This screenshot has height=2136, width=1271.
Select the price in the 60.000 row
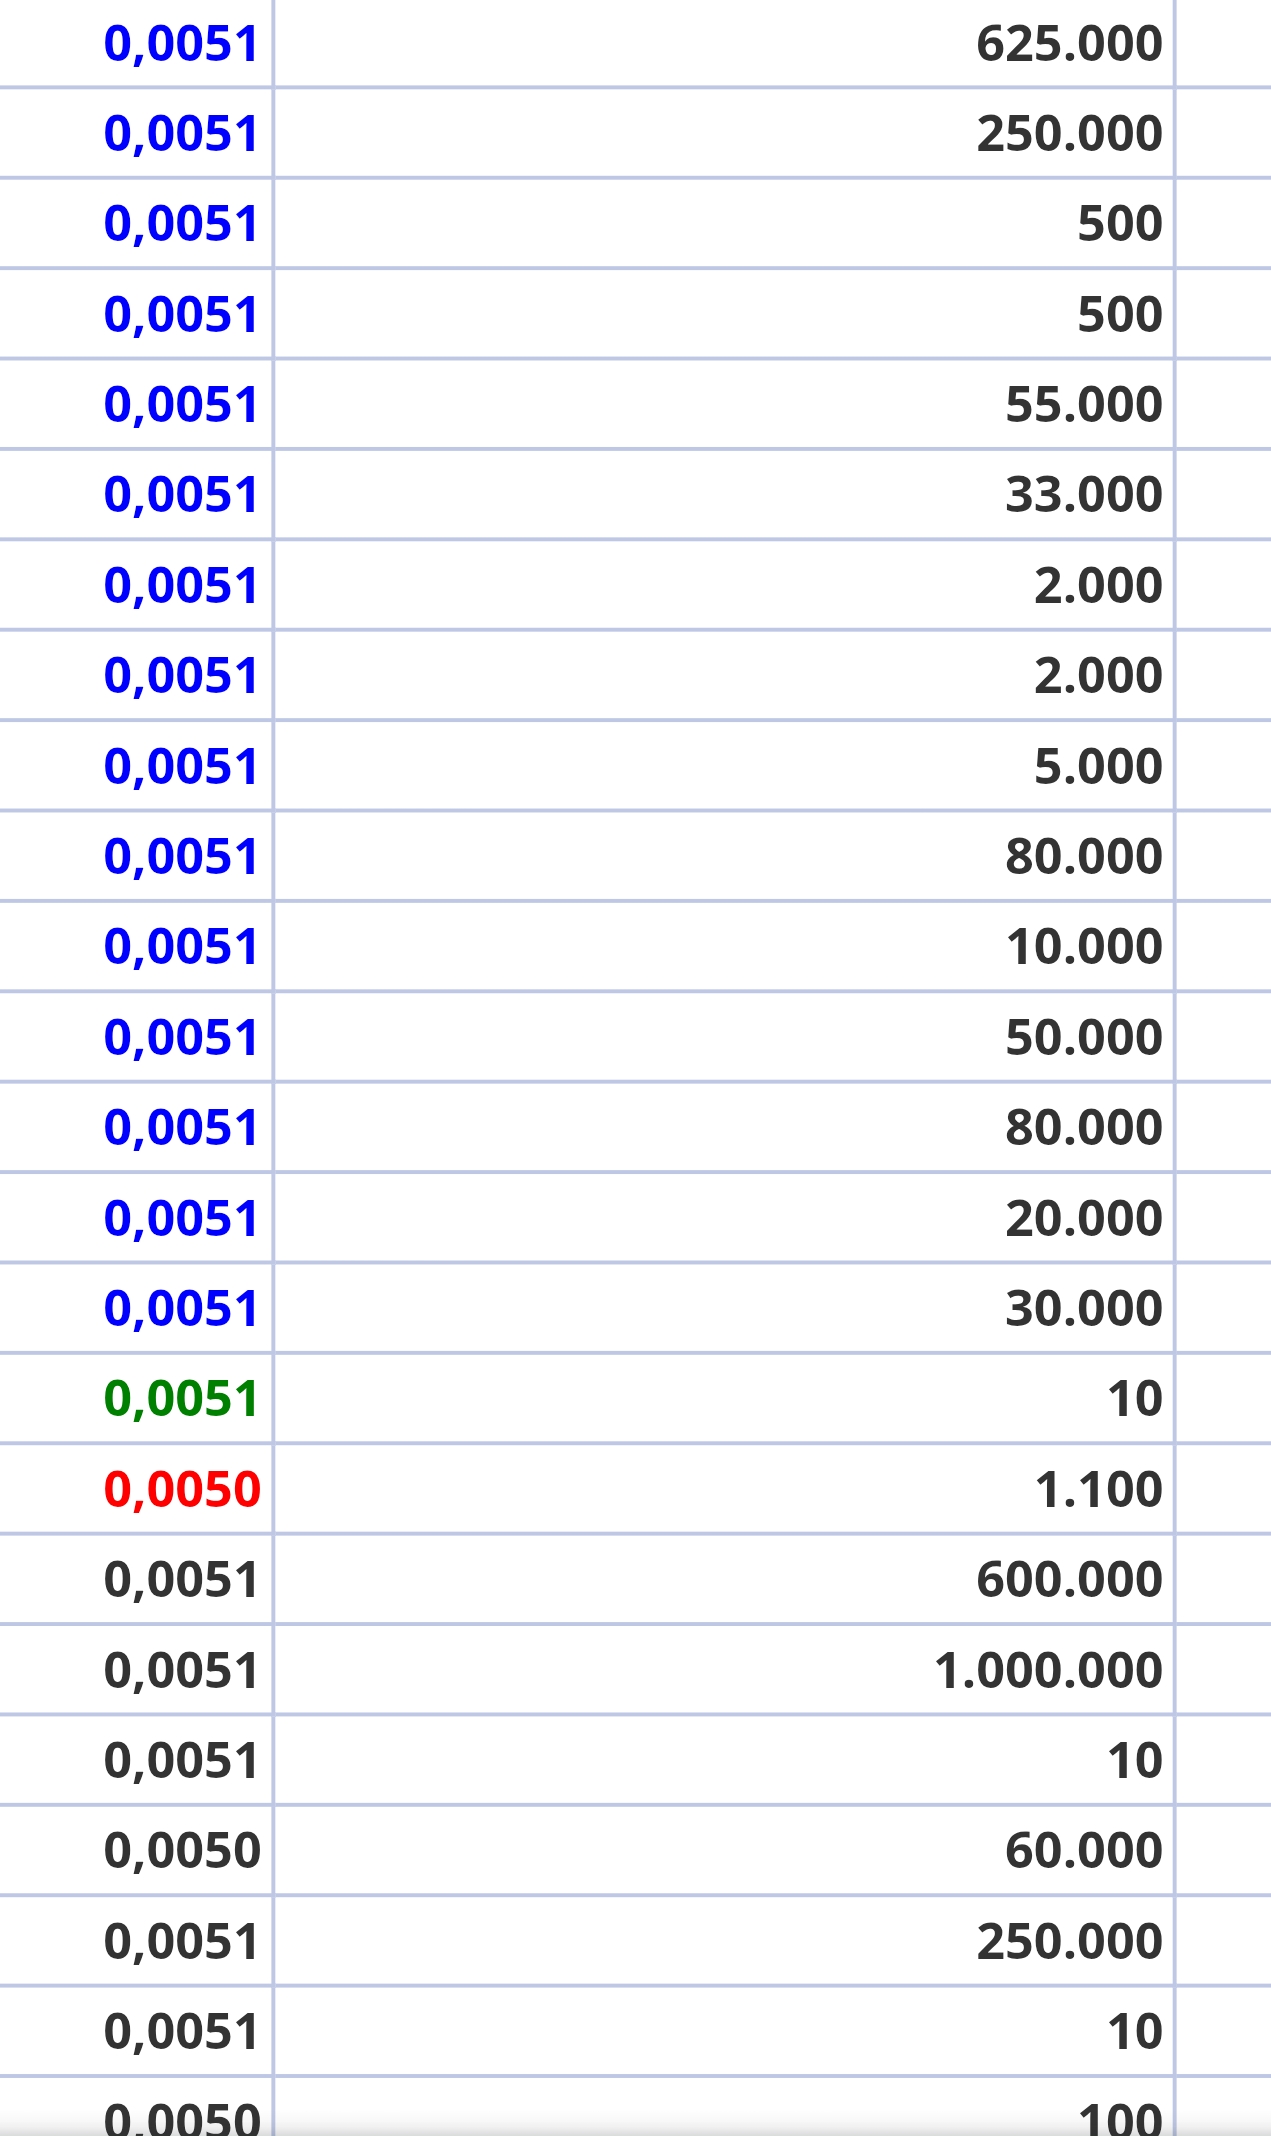[181, 1850]
